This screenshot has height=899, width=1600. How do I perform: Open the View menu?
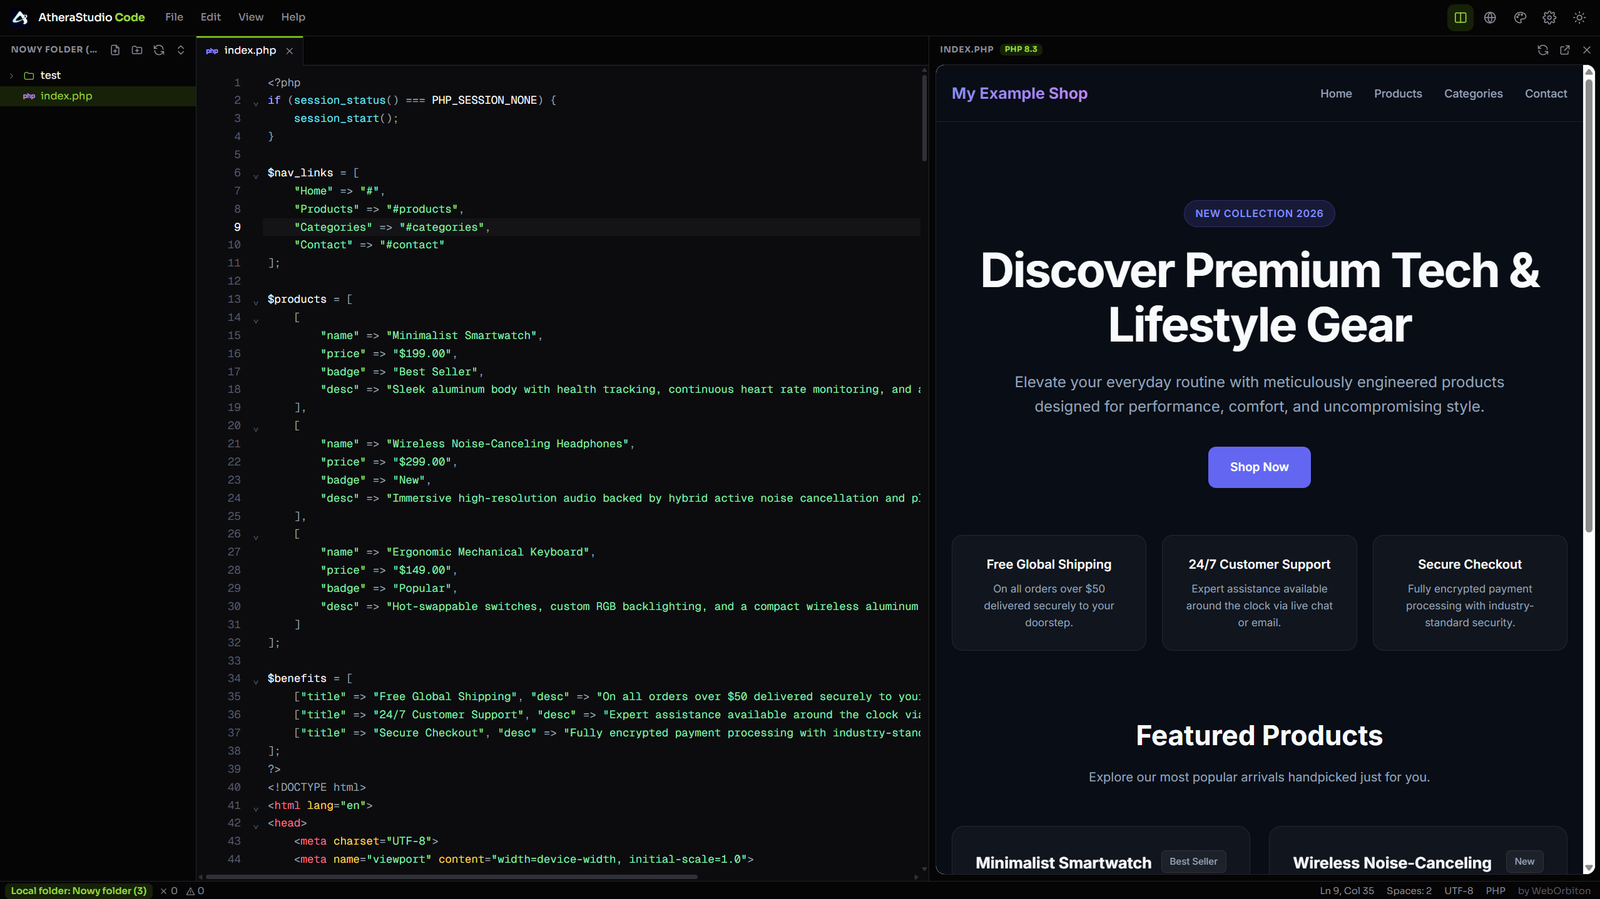coord(251,17)
